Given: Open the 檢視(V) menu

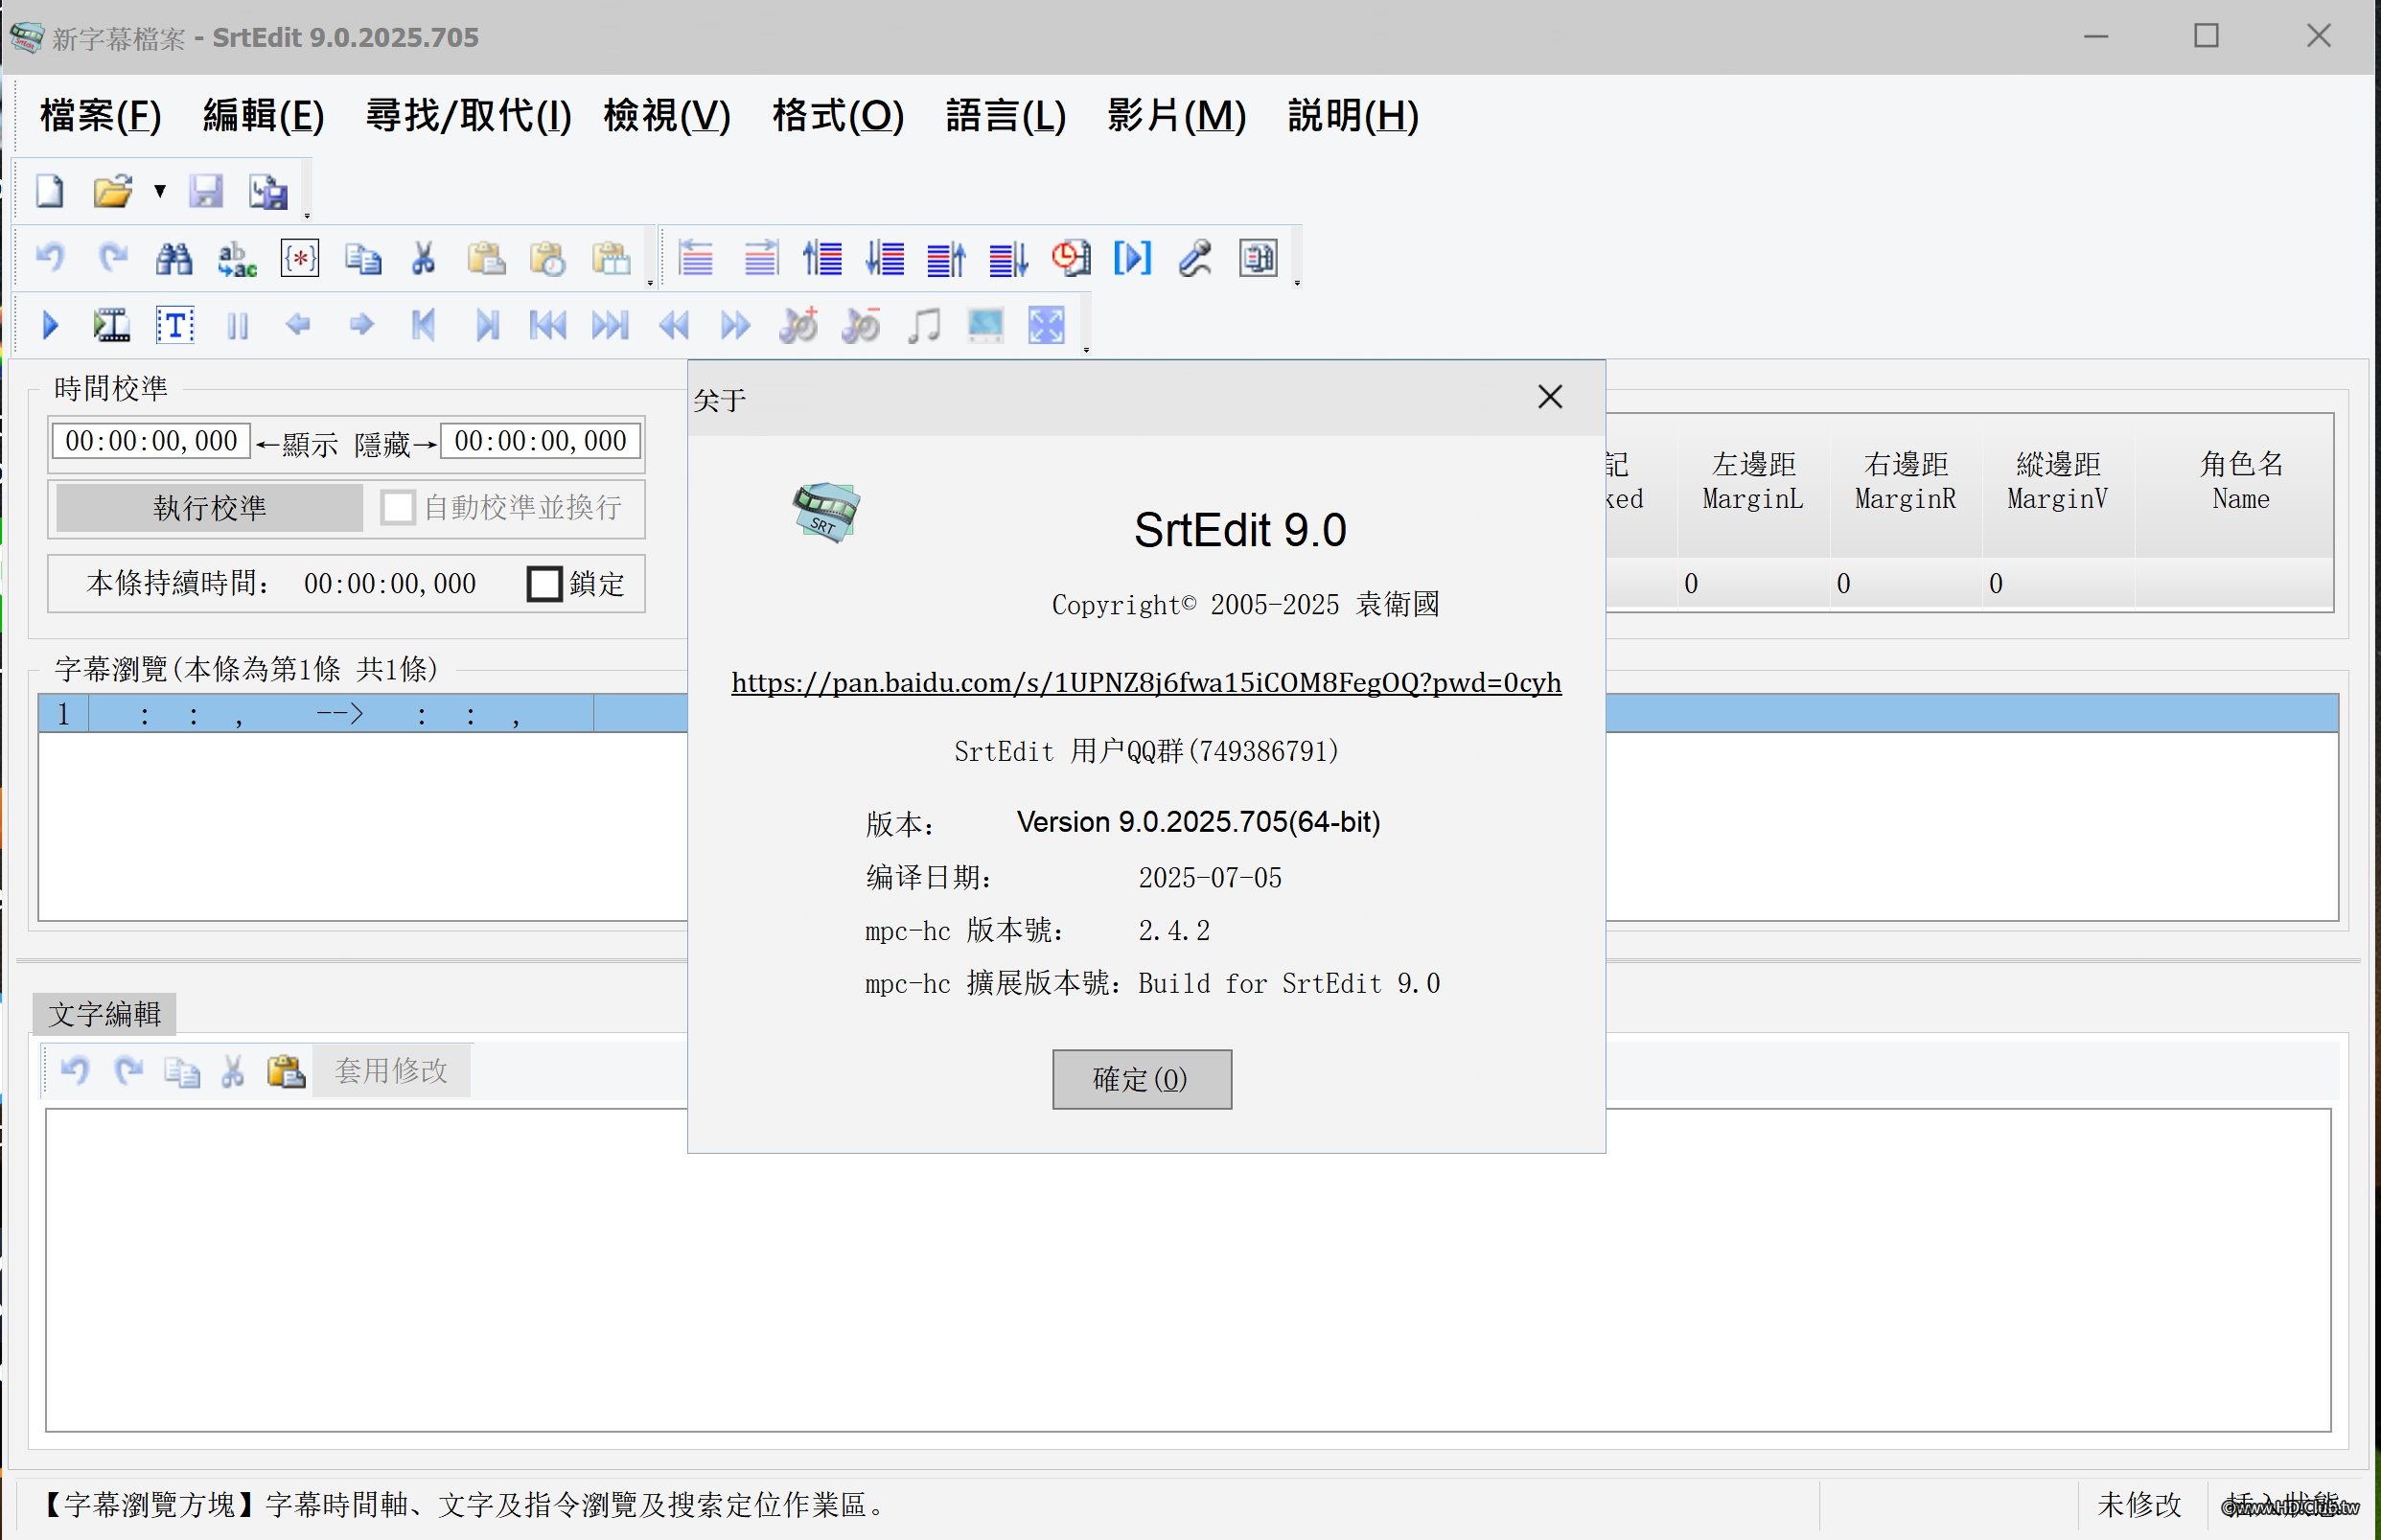Looking at the screenshot, I should tap(667, 116).
